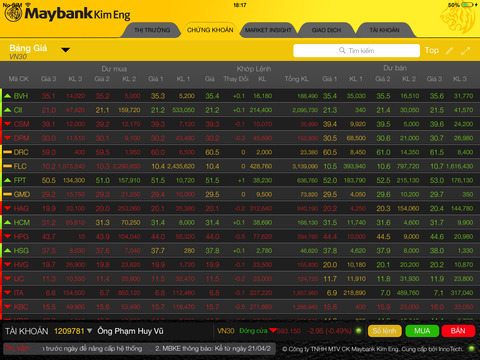Click the DPM down-arrow icon
Screen dimensions: 480x360
[x=7, y=138]
